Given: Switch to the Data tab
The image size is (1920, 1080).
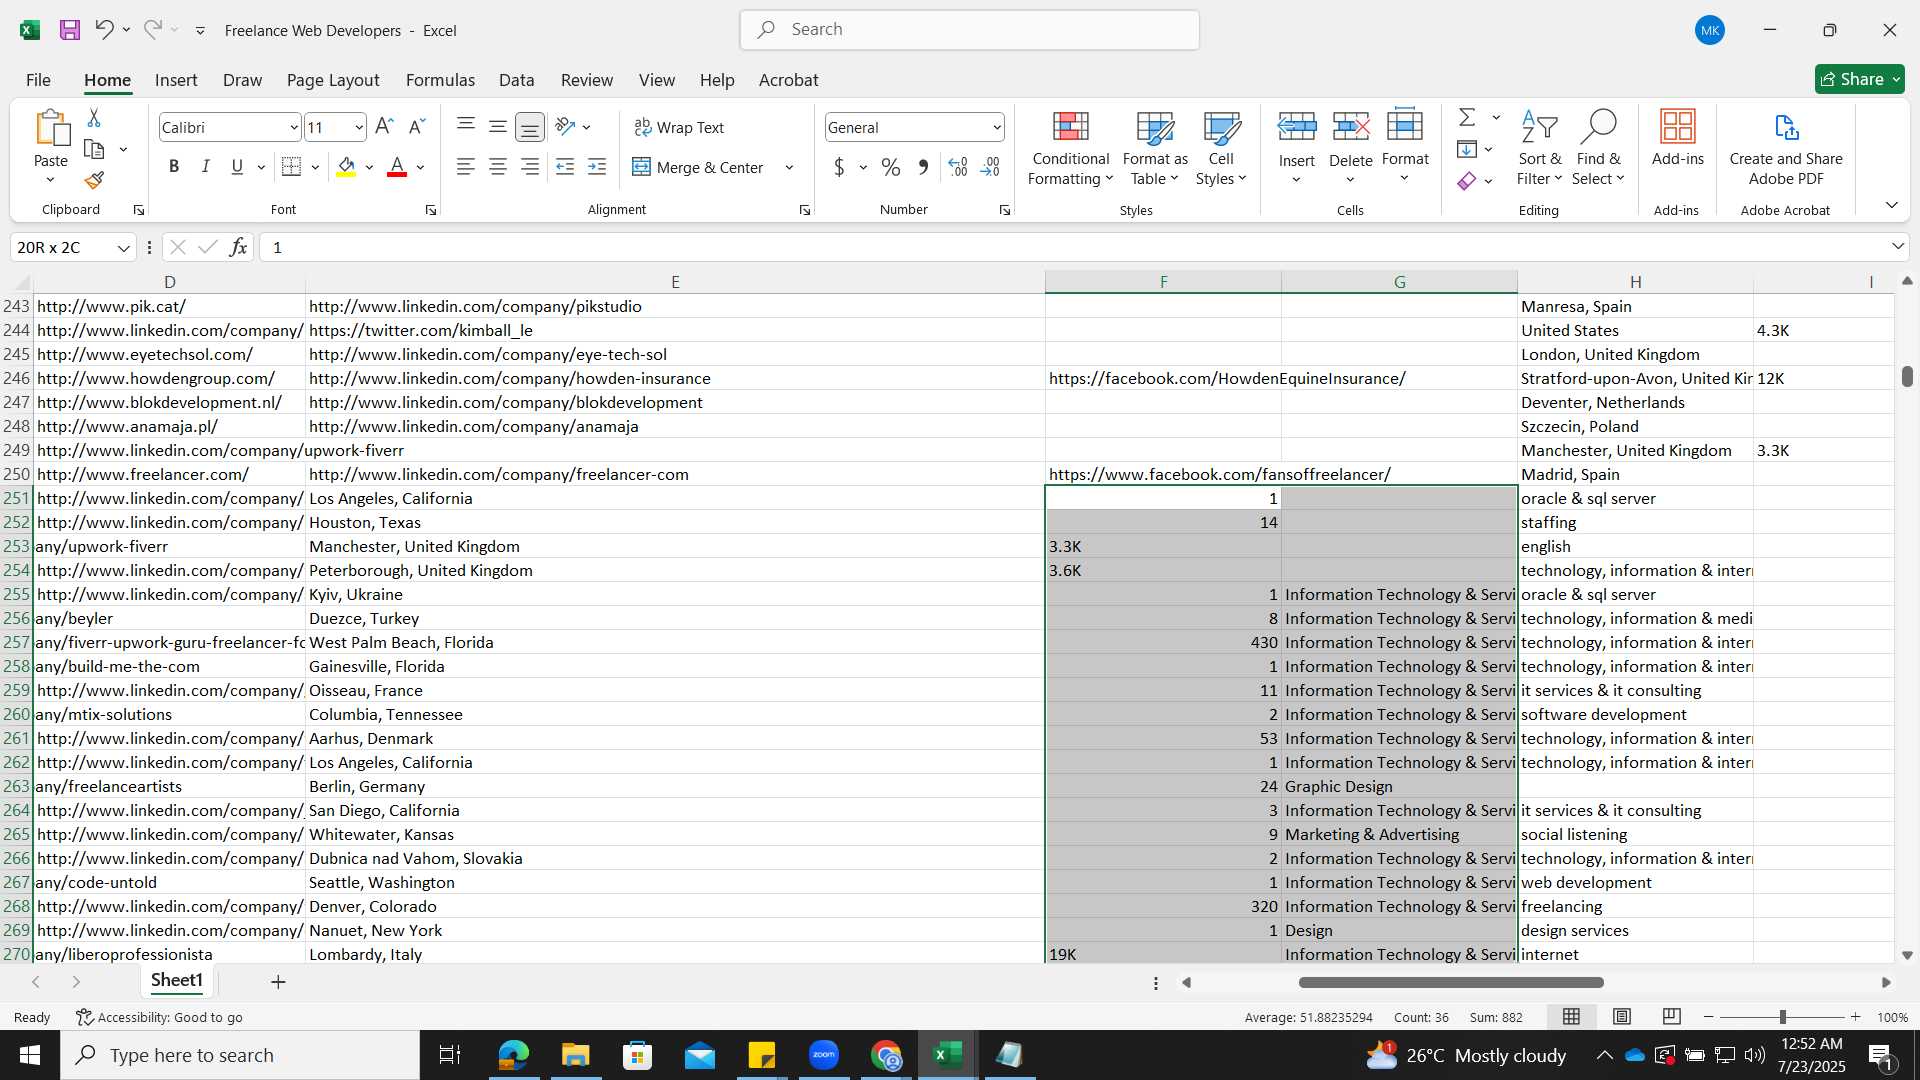Looking at the screenshot, I should click(x=516, y=80).
